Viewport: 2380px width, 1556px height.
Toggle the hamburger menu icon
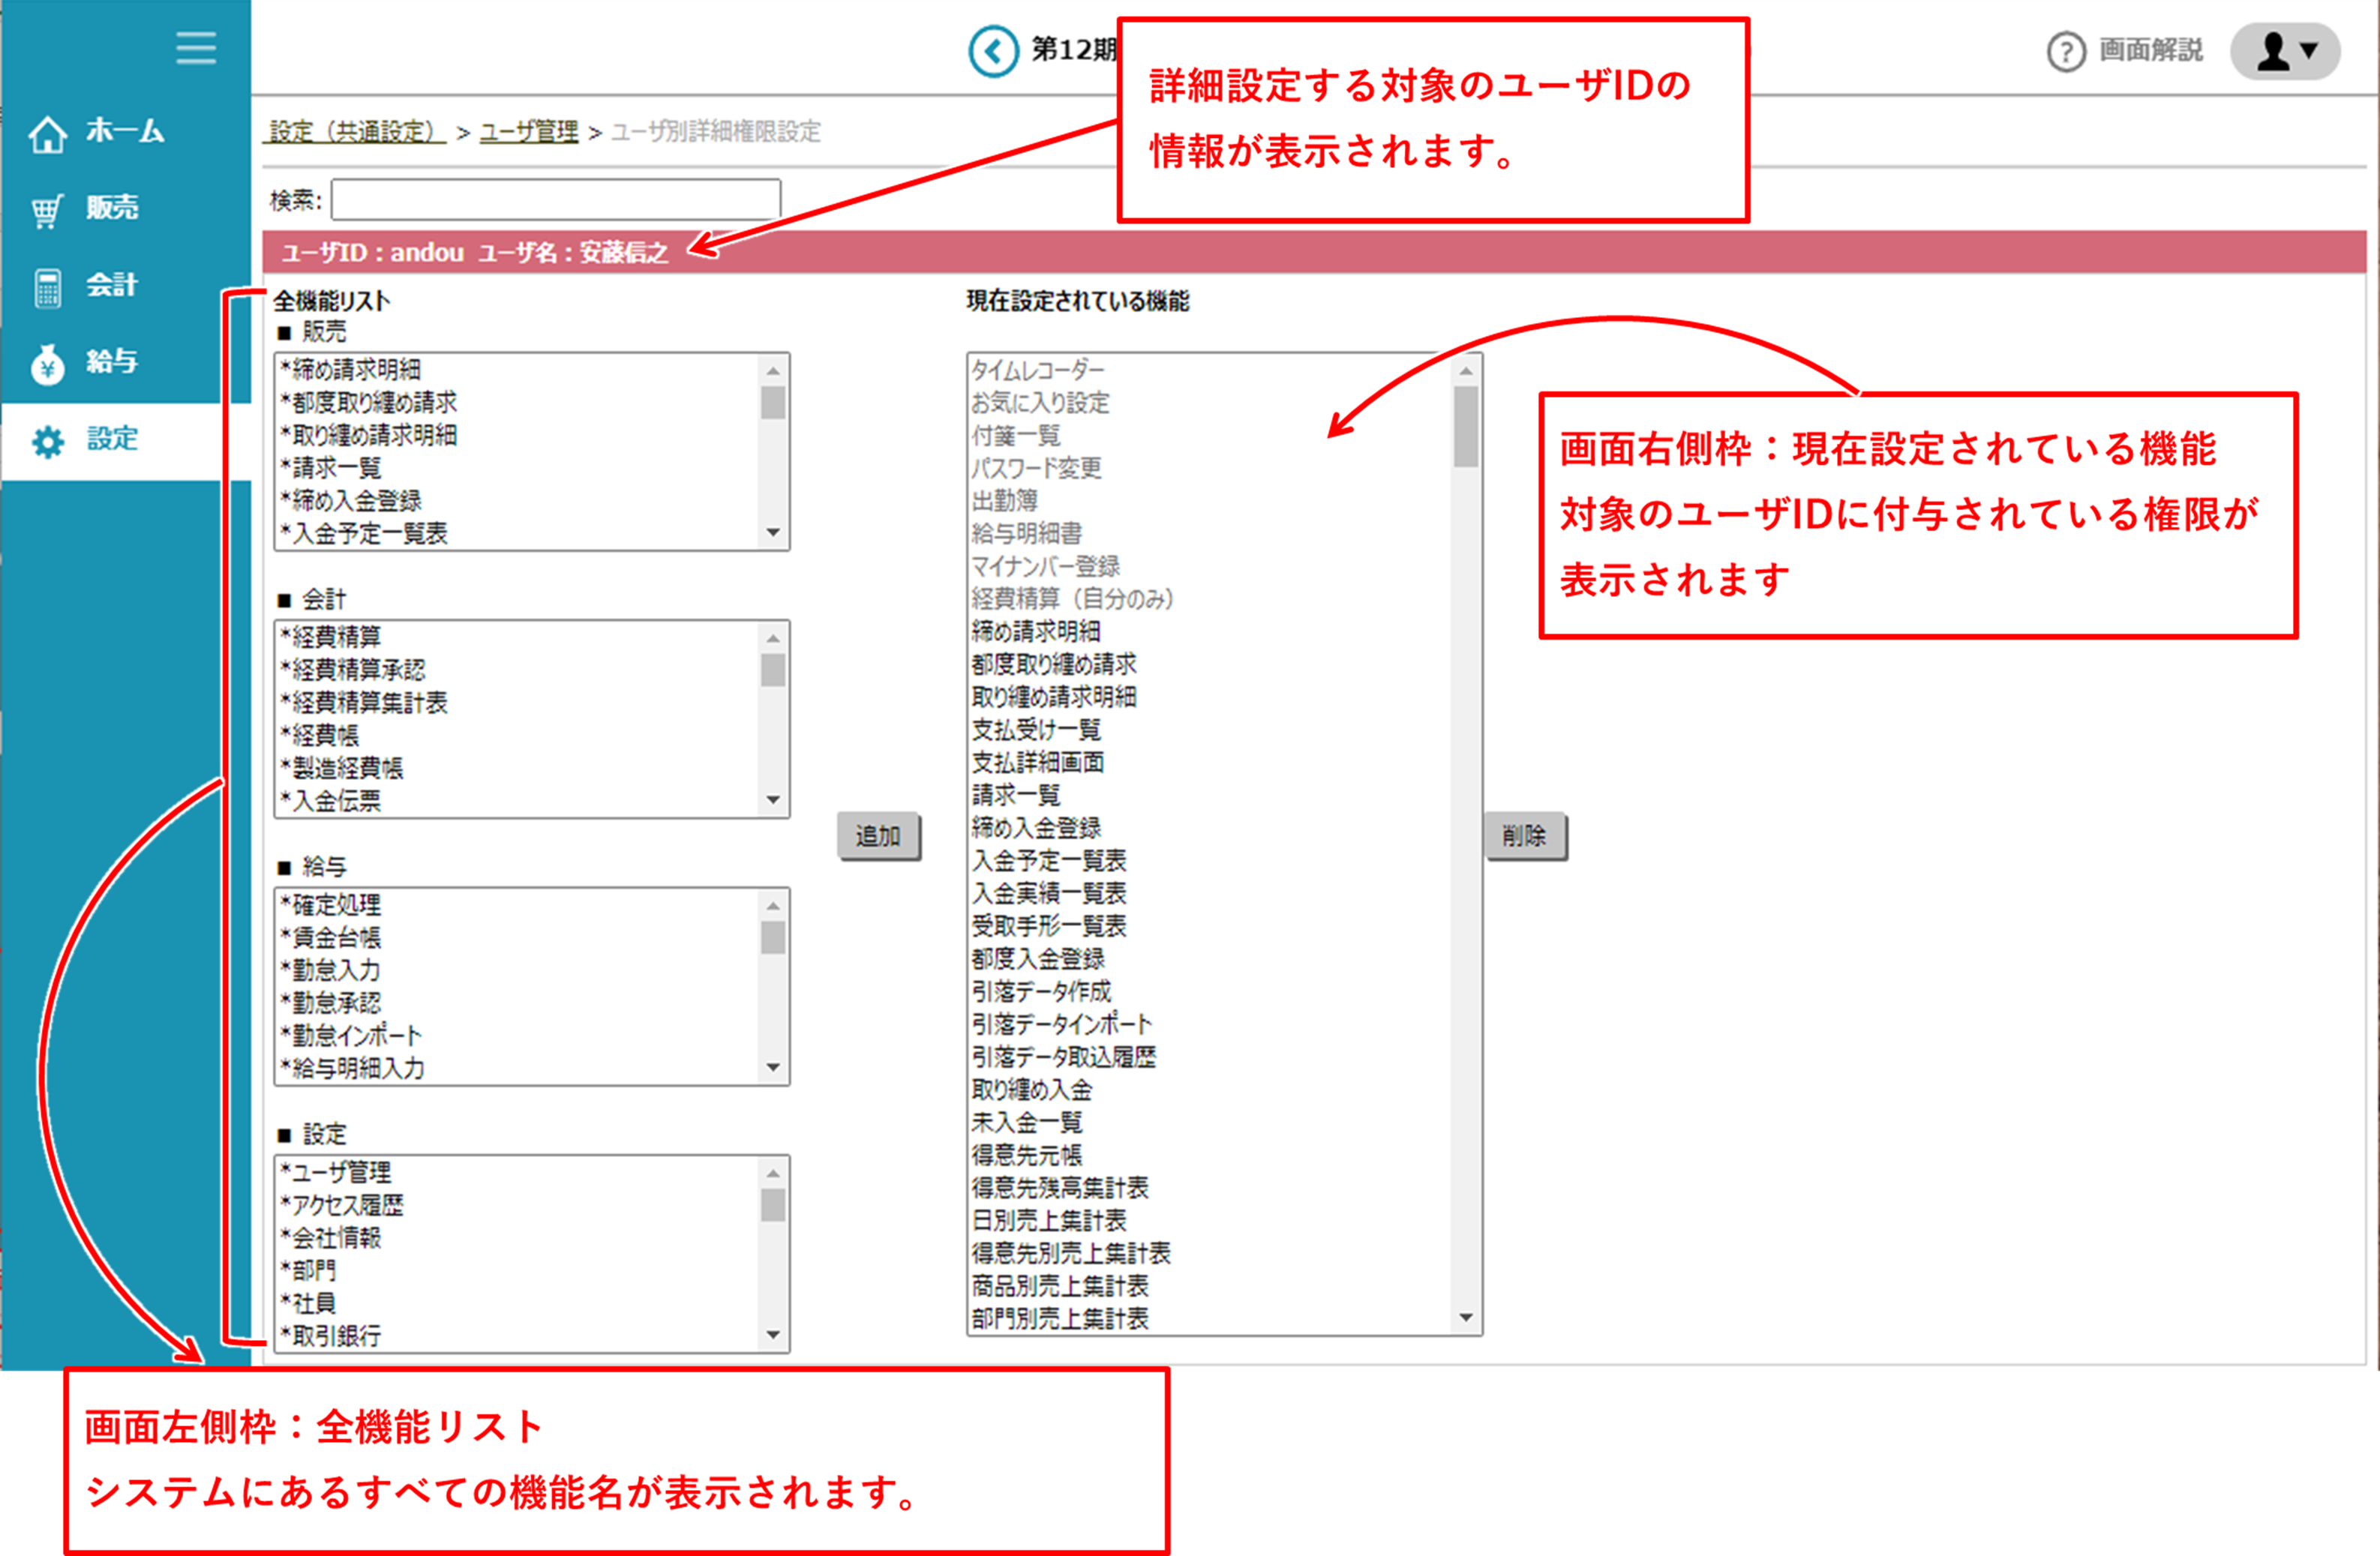tap(196, 48)
